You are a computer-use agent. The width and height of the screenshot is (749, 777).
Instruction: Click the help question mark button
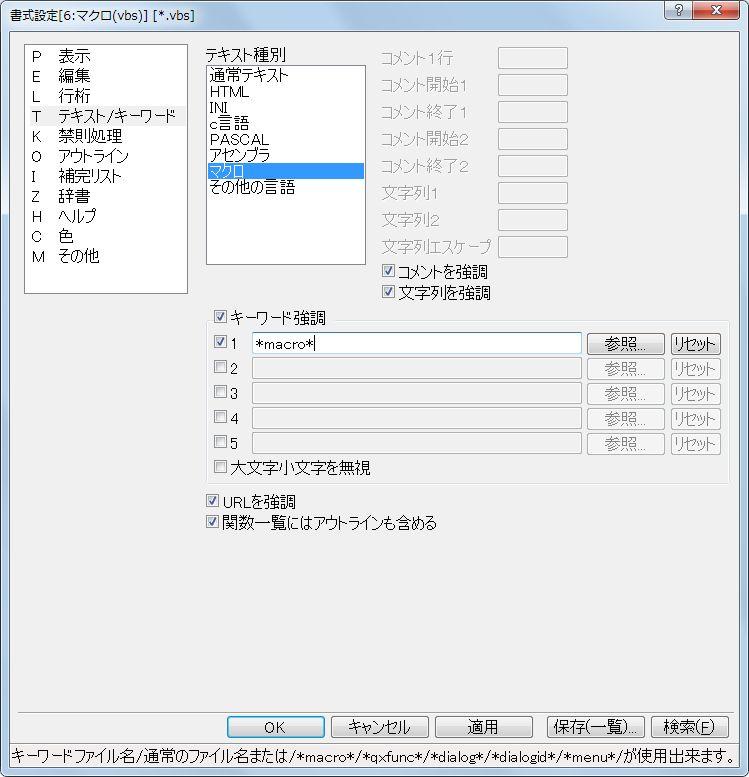(679, 10)
